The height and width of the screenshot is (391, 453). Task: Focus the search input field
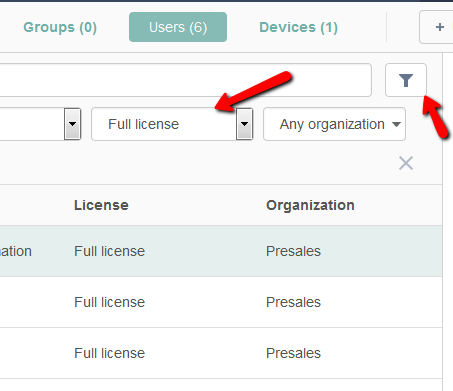185,80
